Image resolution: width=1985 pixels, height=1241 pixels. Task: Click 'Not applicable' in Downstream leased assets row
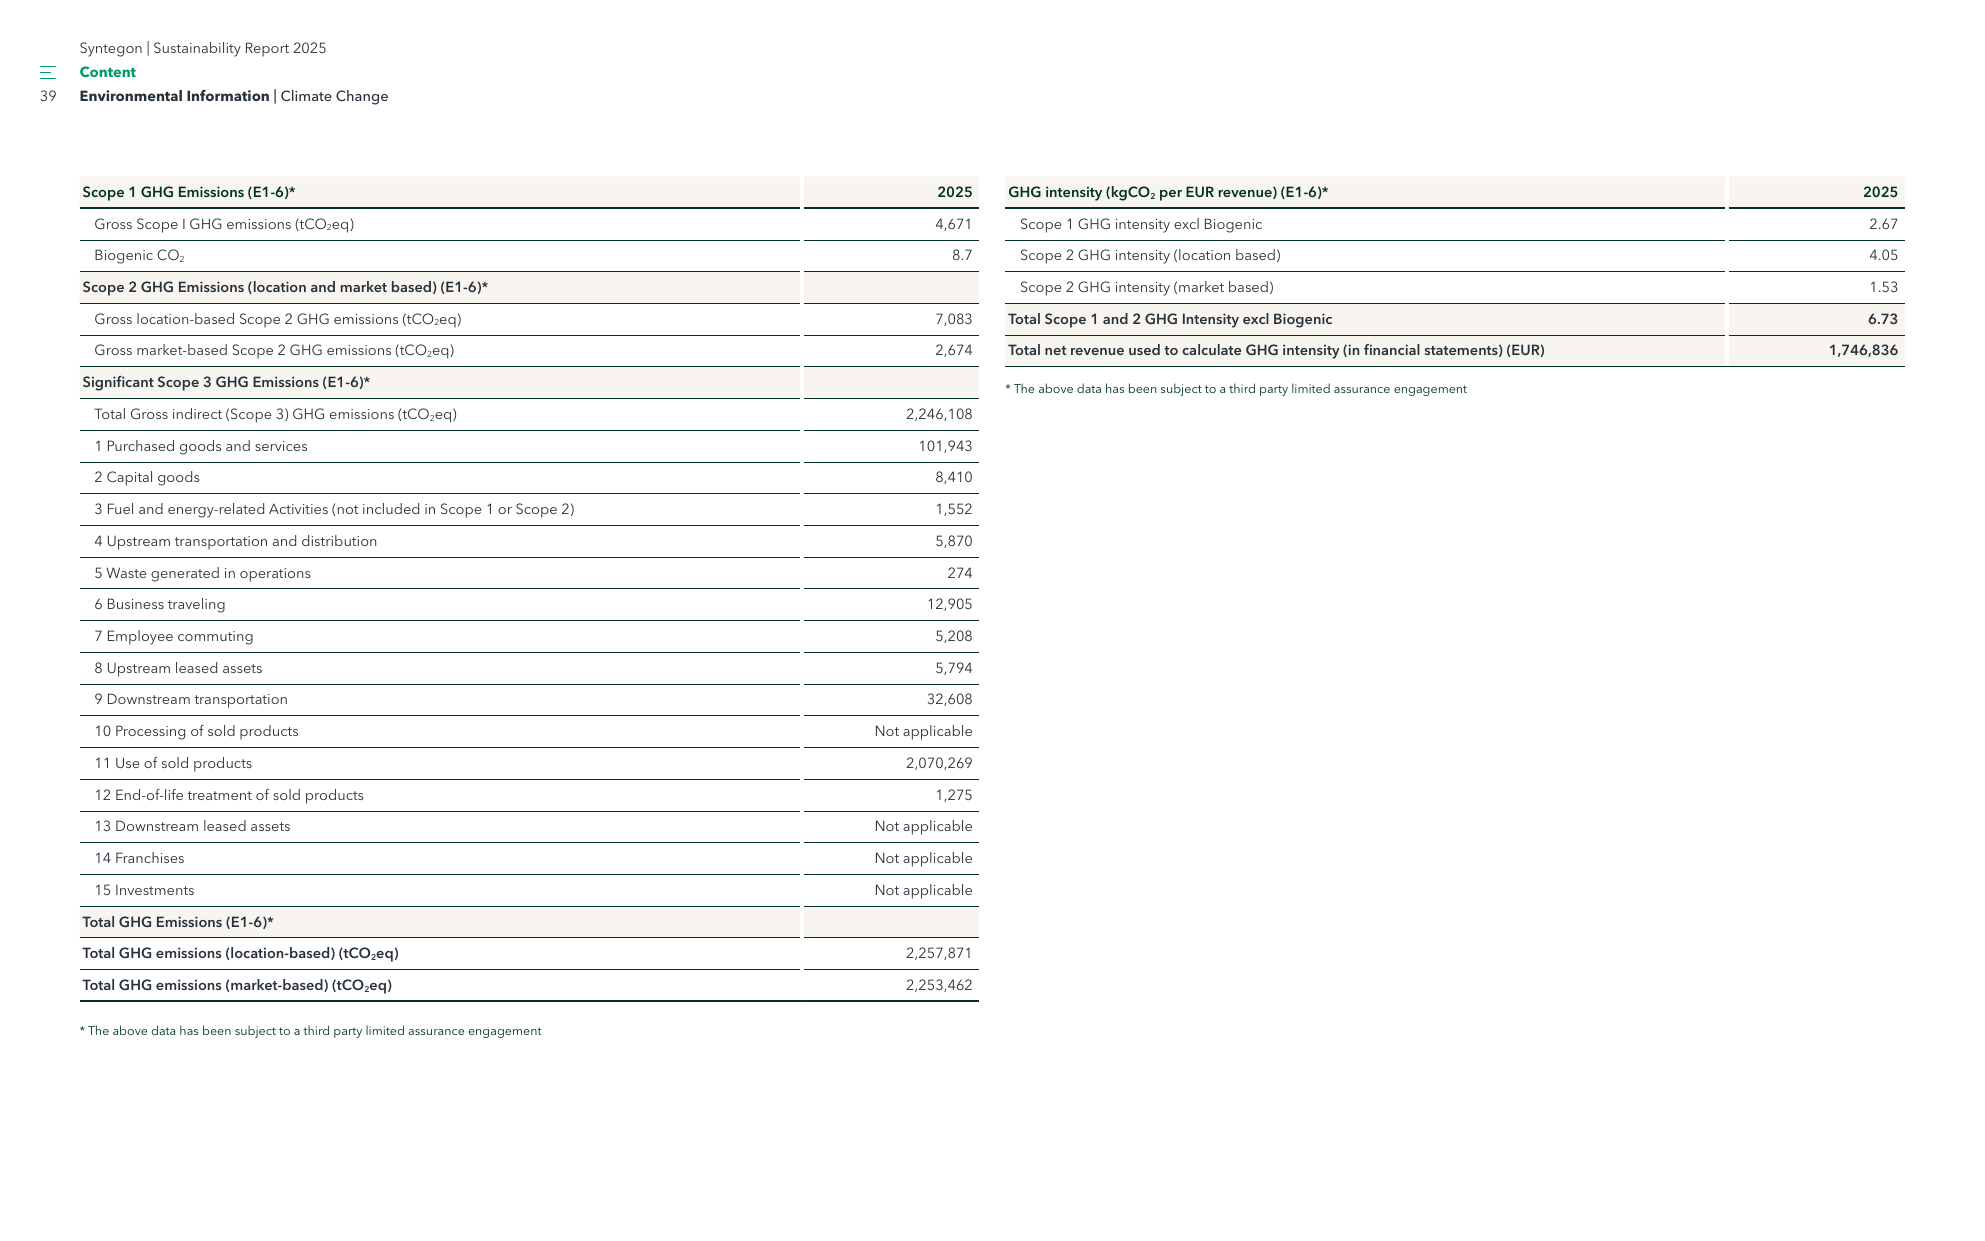click(923, 826)
